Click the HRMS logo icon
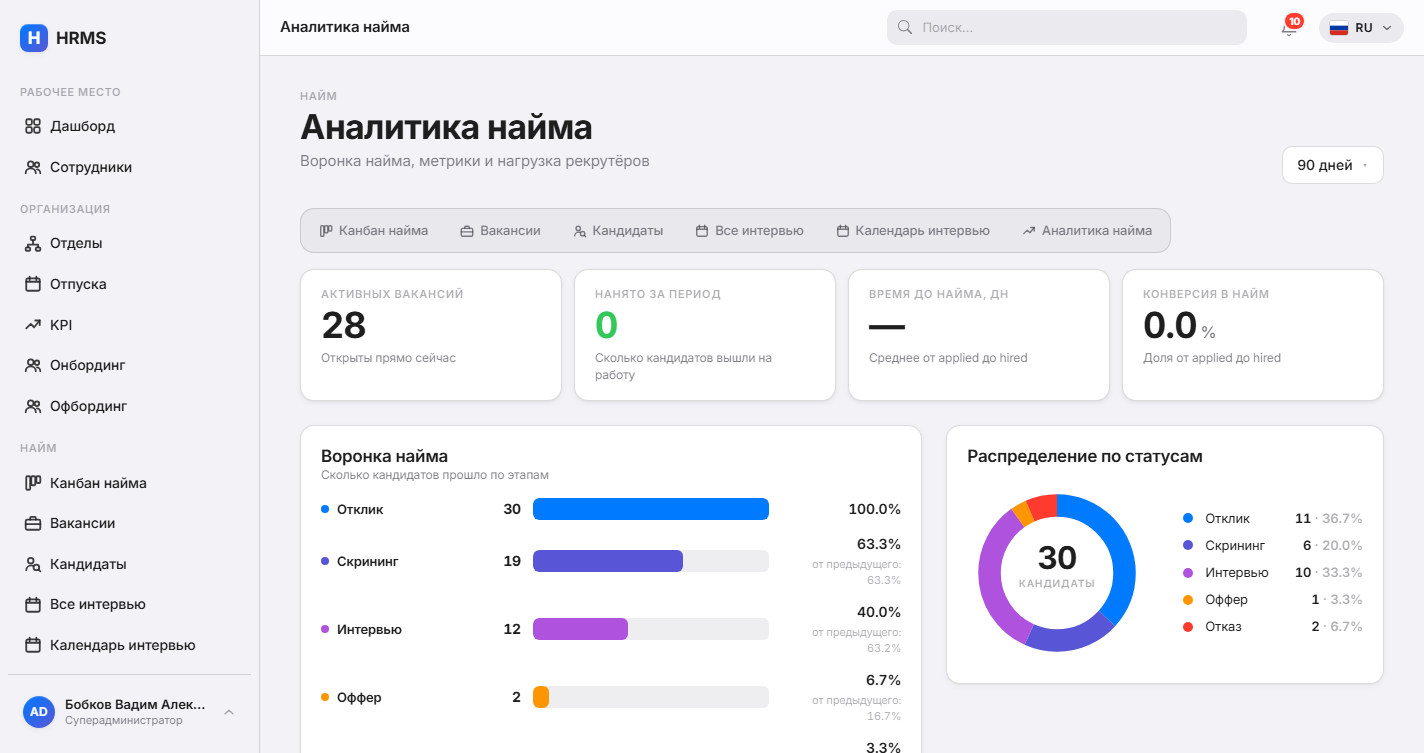Image resolution: width=1424 pixels, height=753 pixels. (x=34, y=38)
